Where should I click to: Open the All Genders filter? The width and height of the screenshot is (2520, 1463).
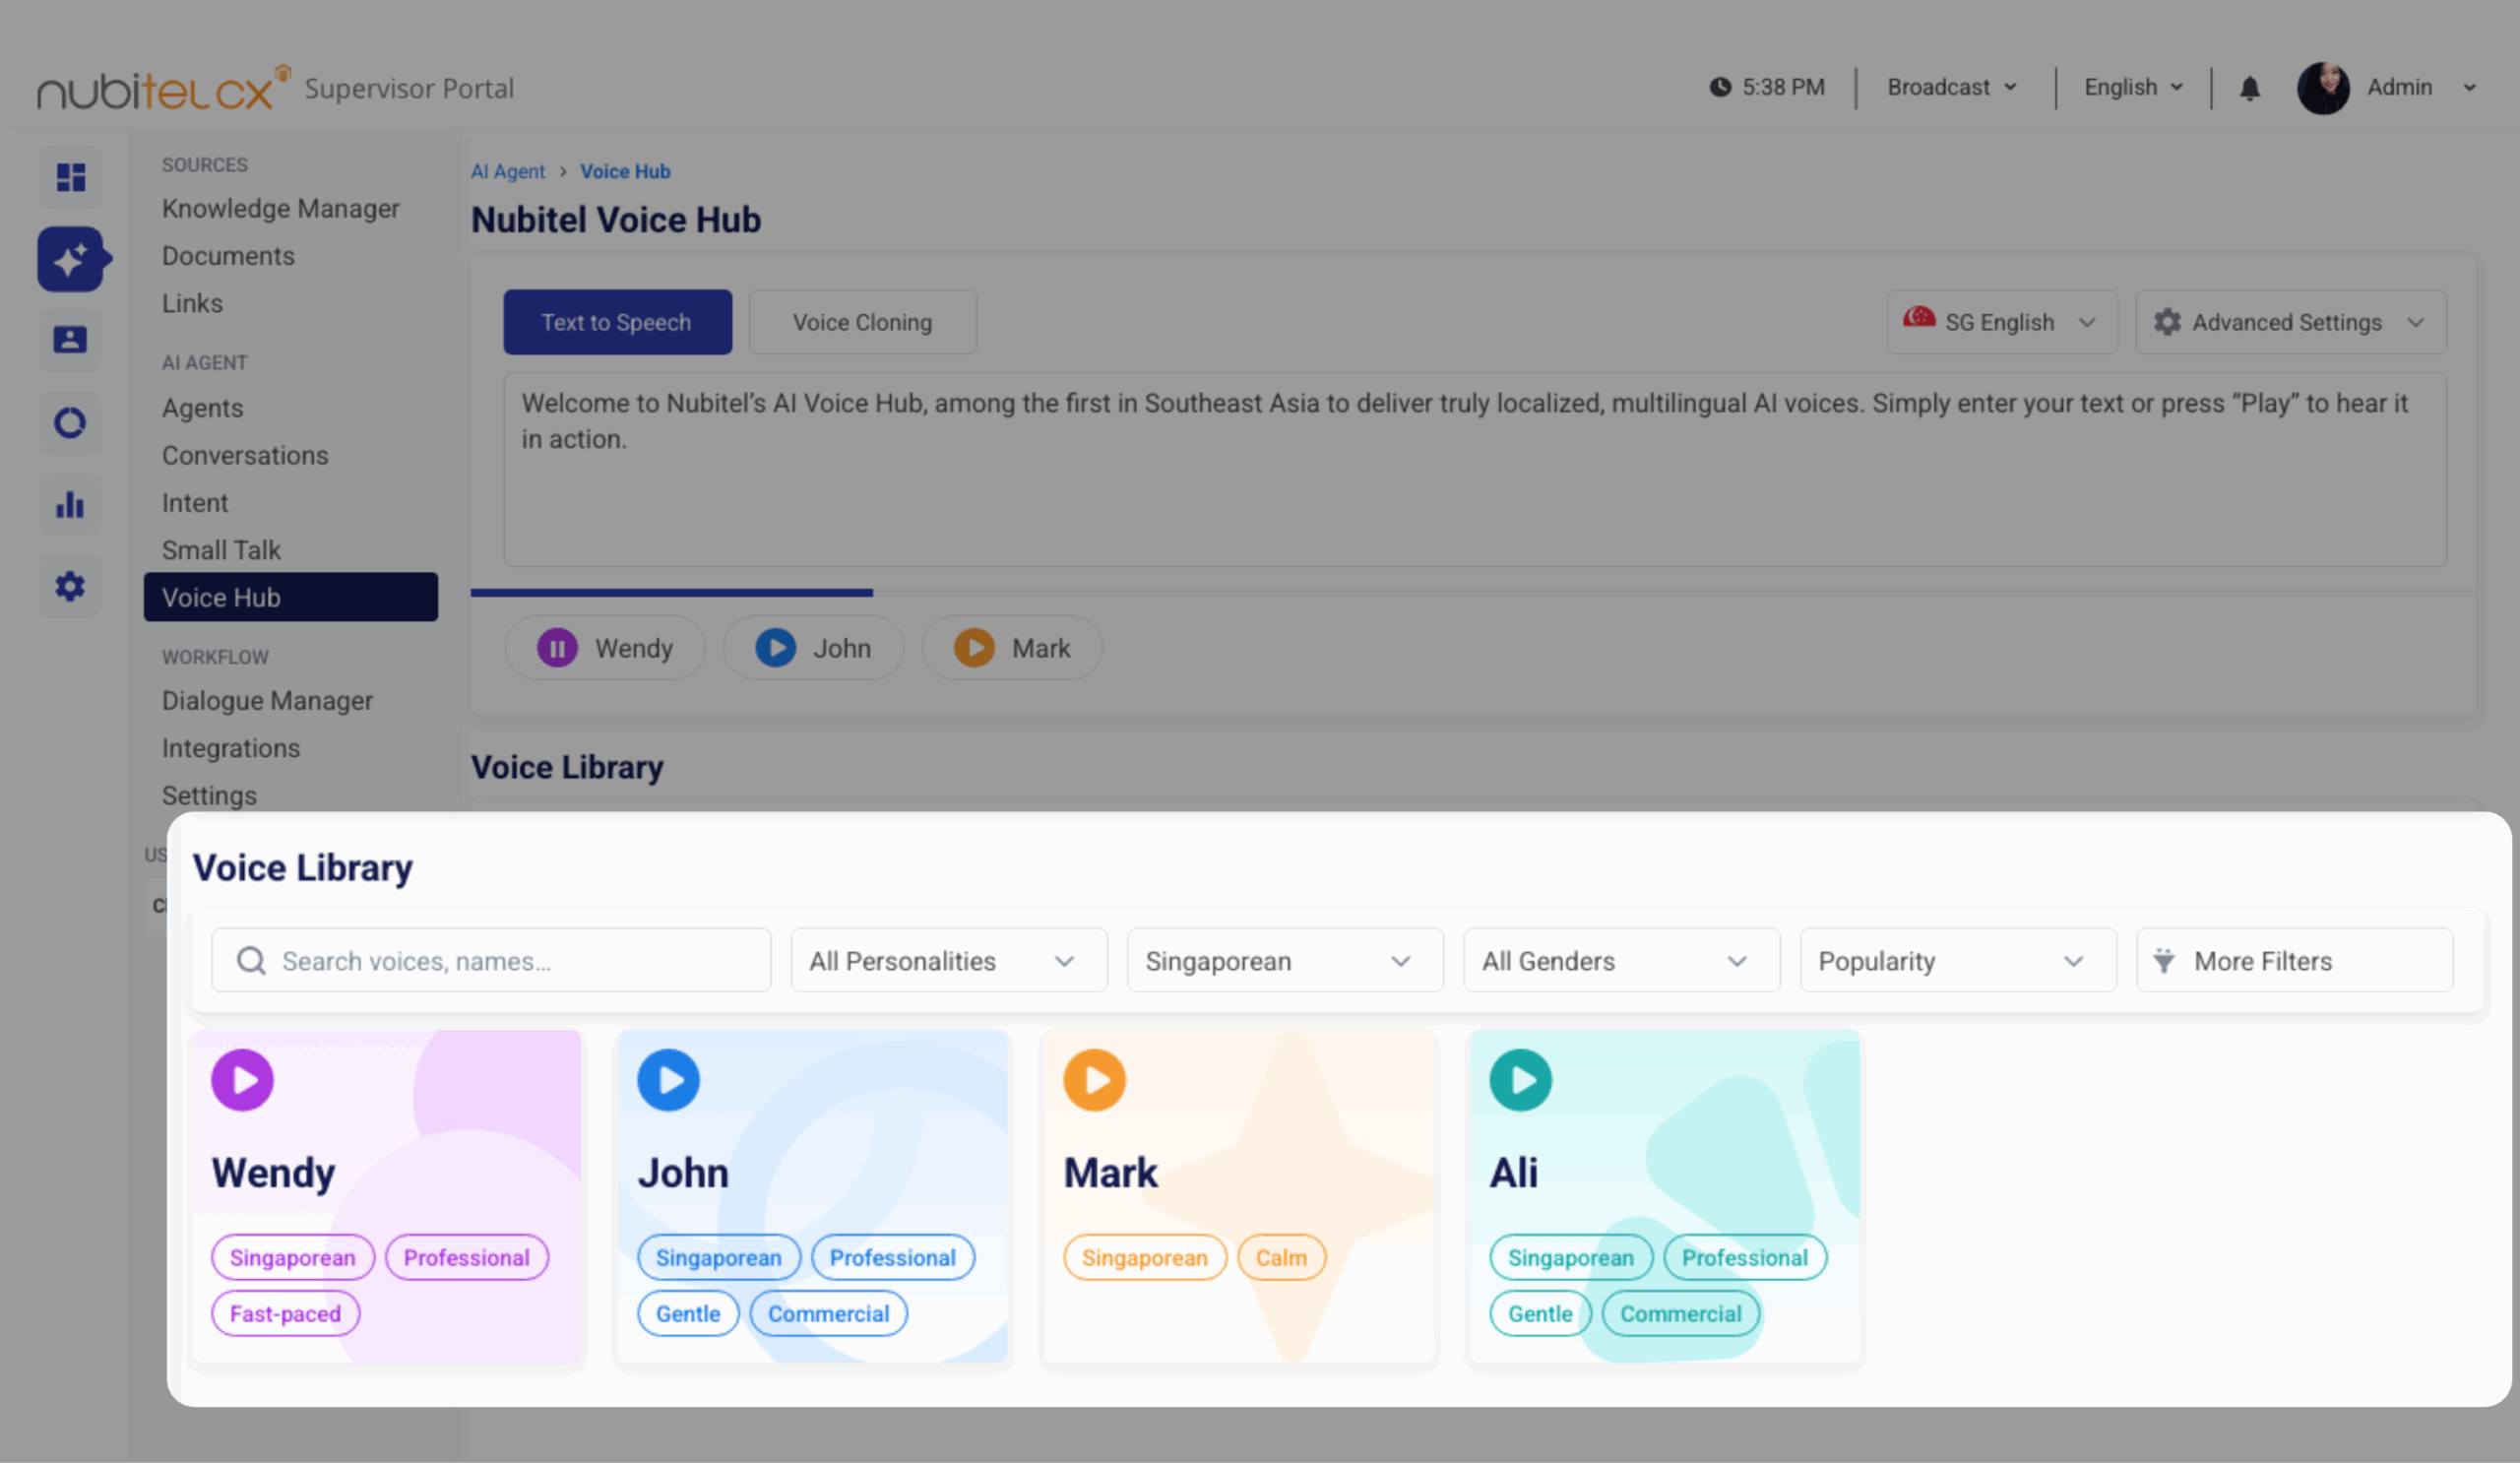1622,961
